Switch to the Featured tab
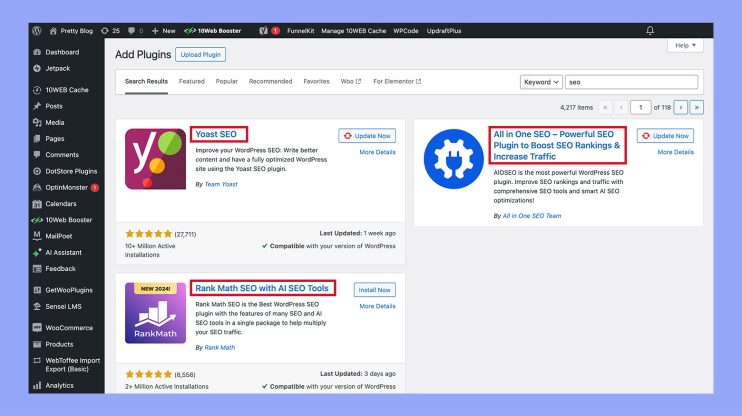 point(192,81)
